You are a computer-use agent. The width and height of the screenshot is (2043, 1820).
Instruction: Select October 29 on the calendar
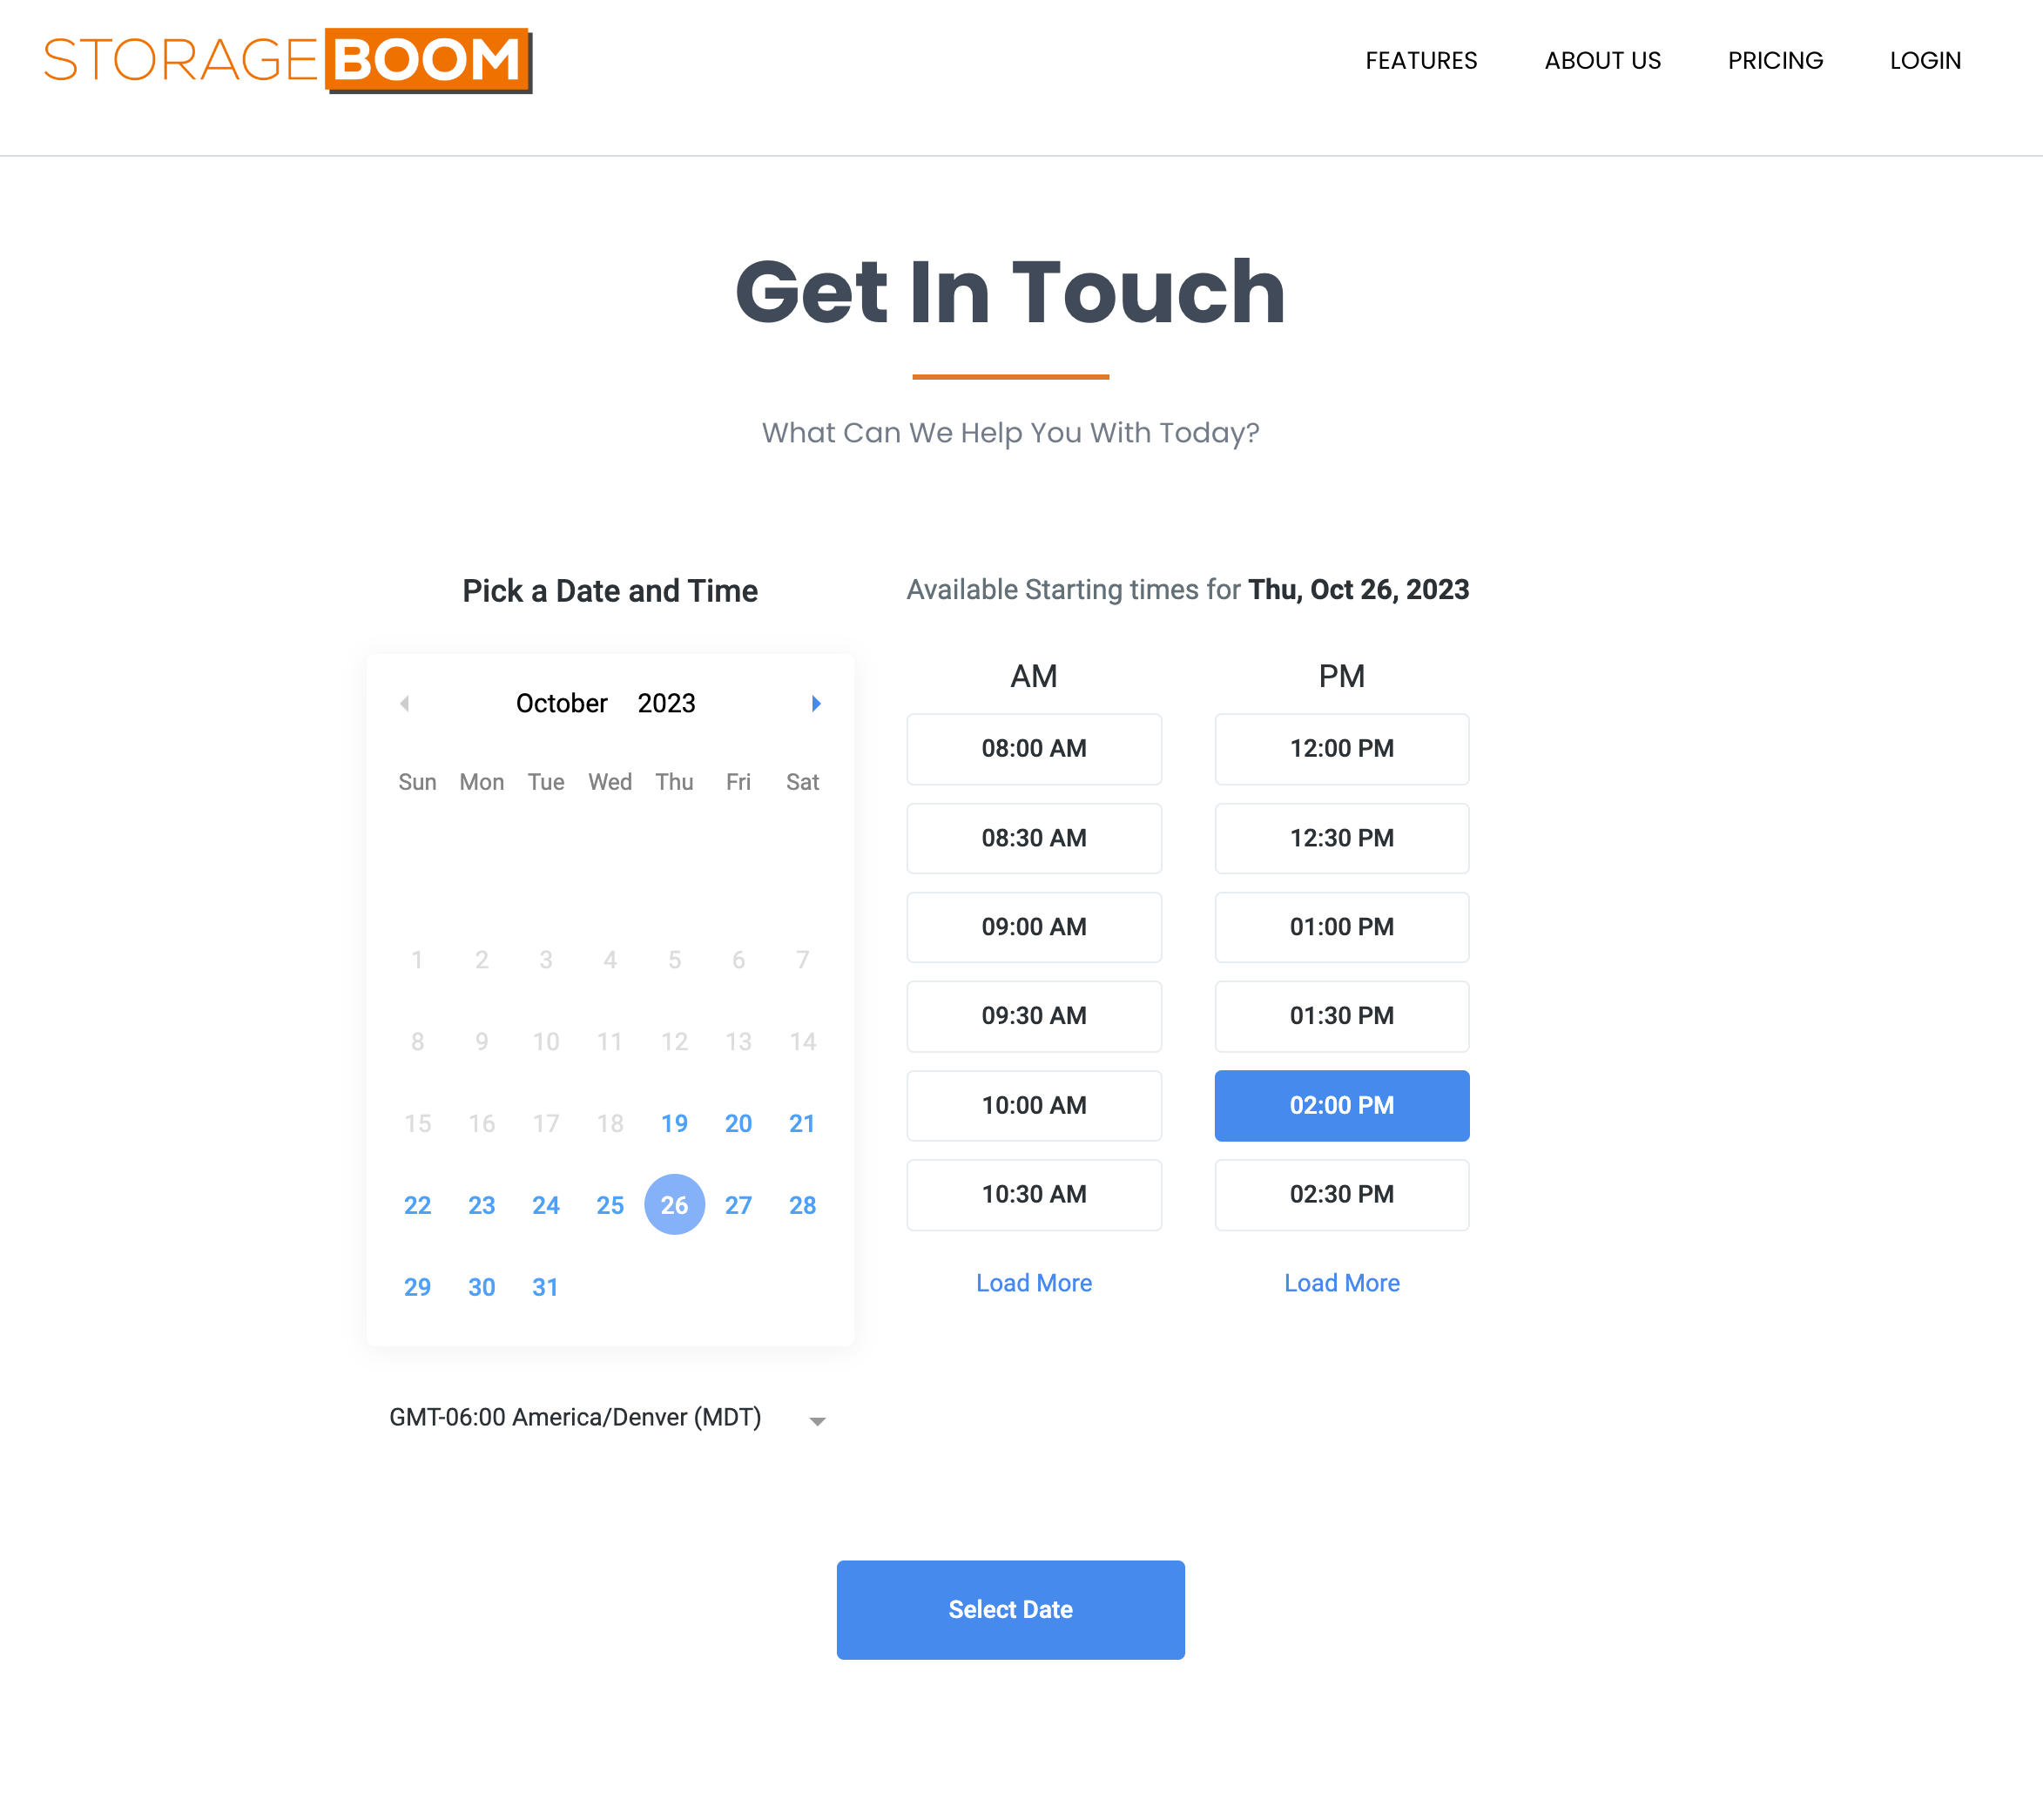point(418,1288)
